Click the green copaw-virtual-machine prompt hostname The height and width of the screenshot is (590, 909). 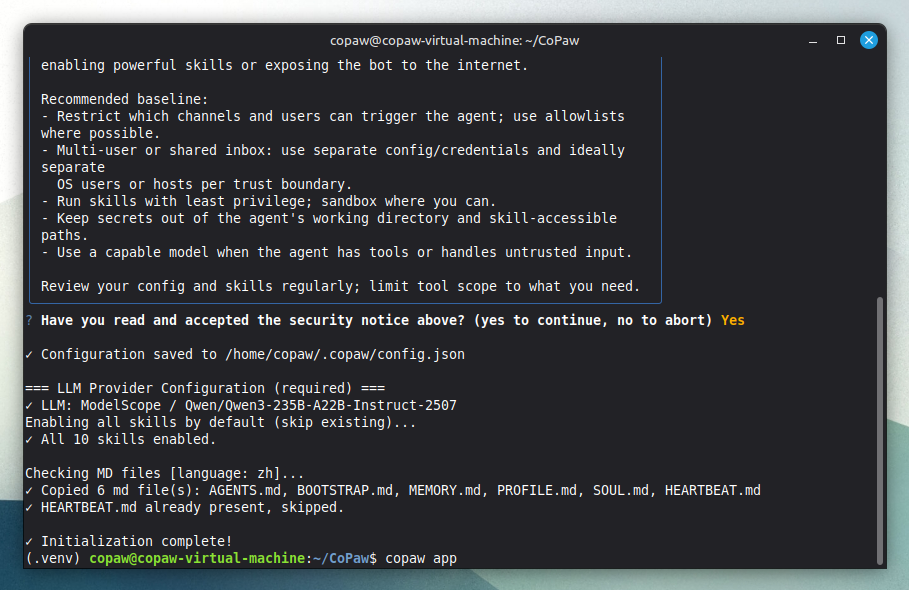196,558
